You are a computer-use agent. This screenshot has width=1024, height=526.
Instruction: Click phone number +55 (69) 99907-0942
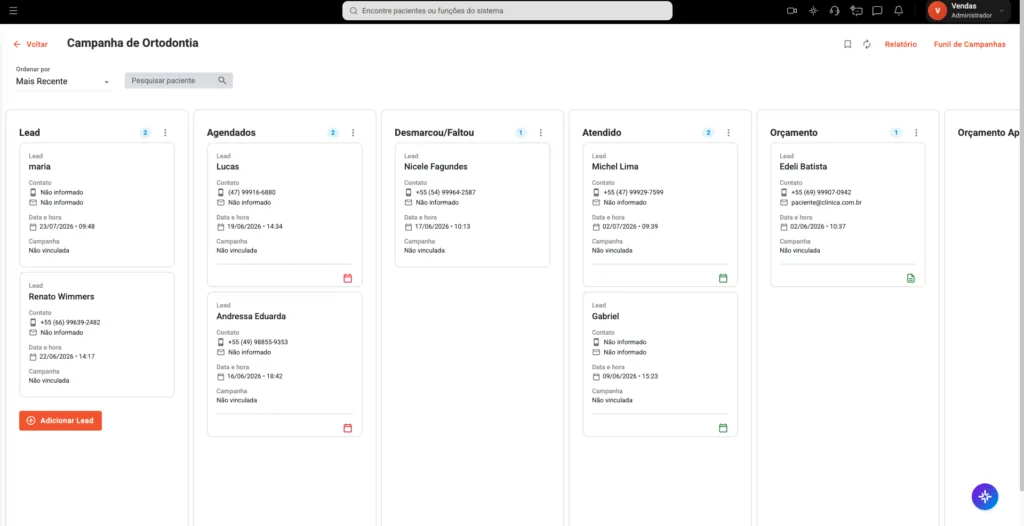(822, 193)
